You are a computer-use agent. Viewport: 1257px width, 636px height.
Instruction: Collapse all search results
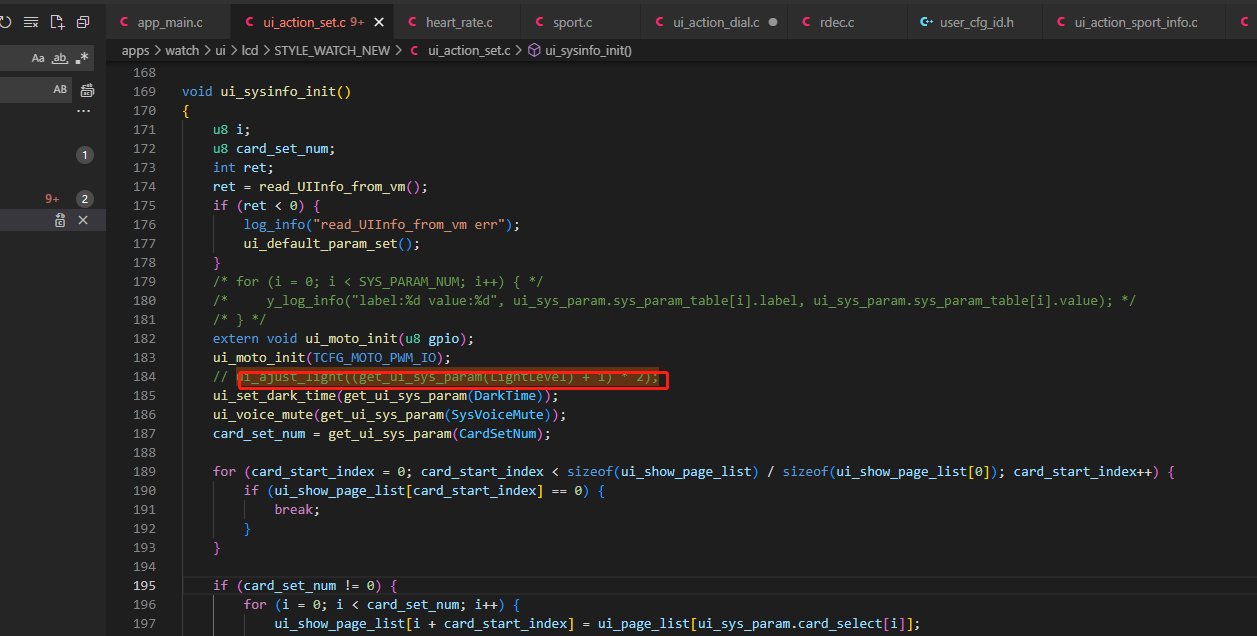pyautogui.click(x=83, y=21)
